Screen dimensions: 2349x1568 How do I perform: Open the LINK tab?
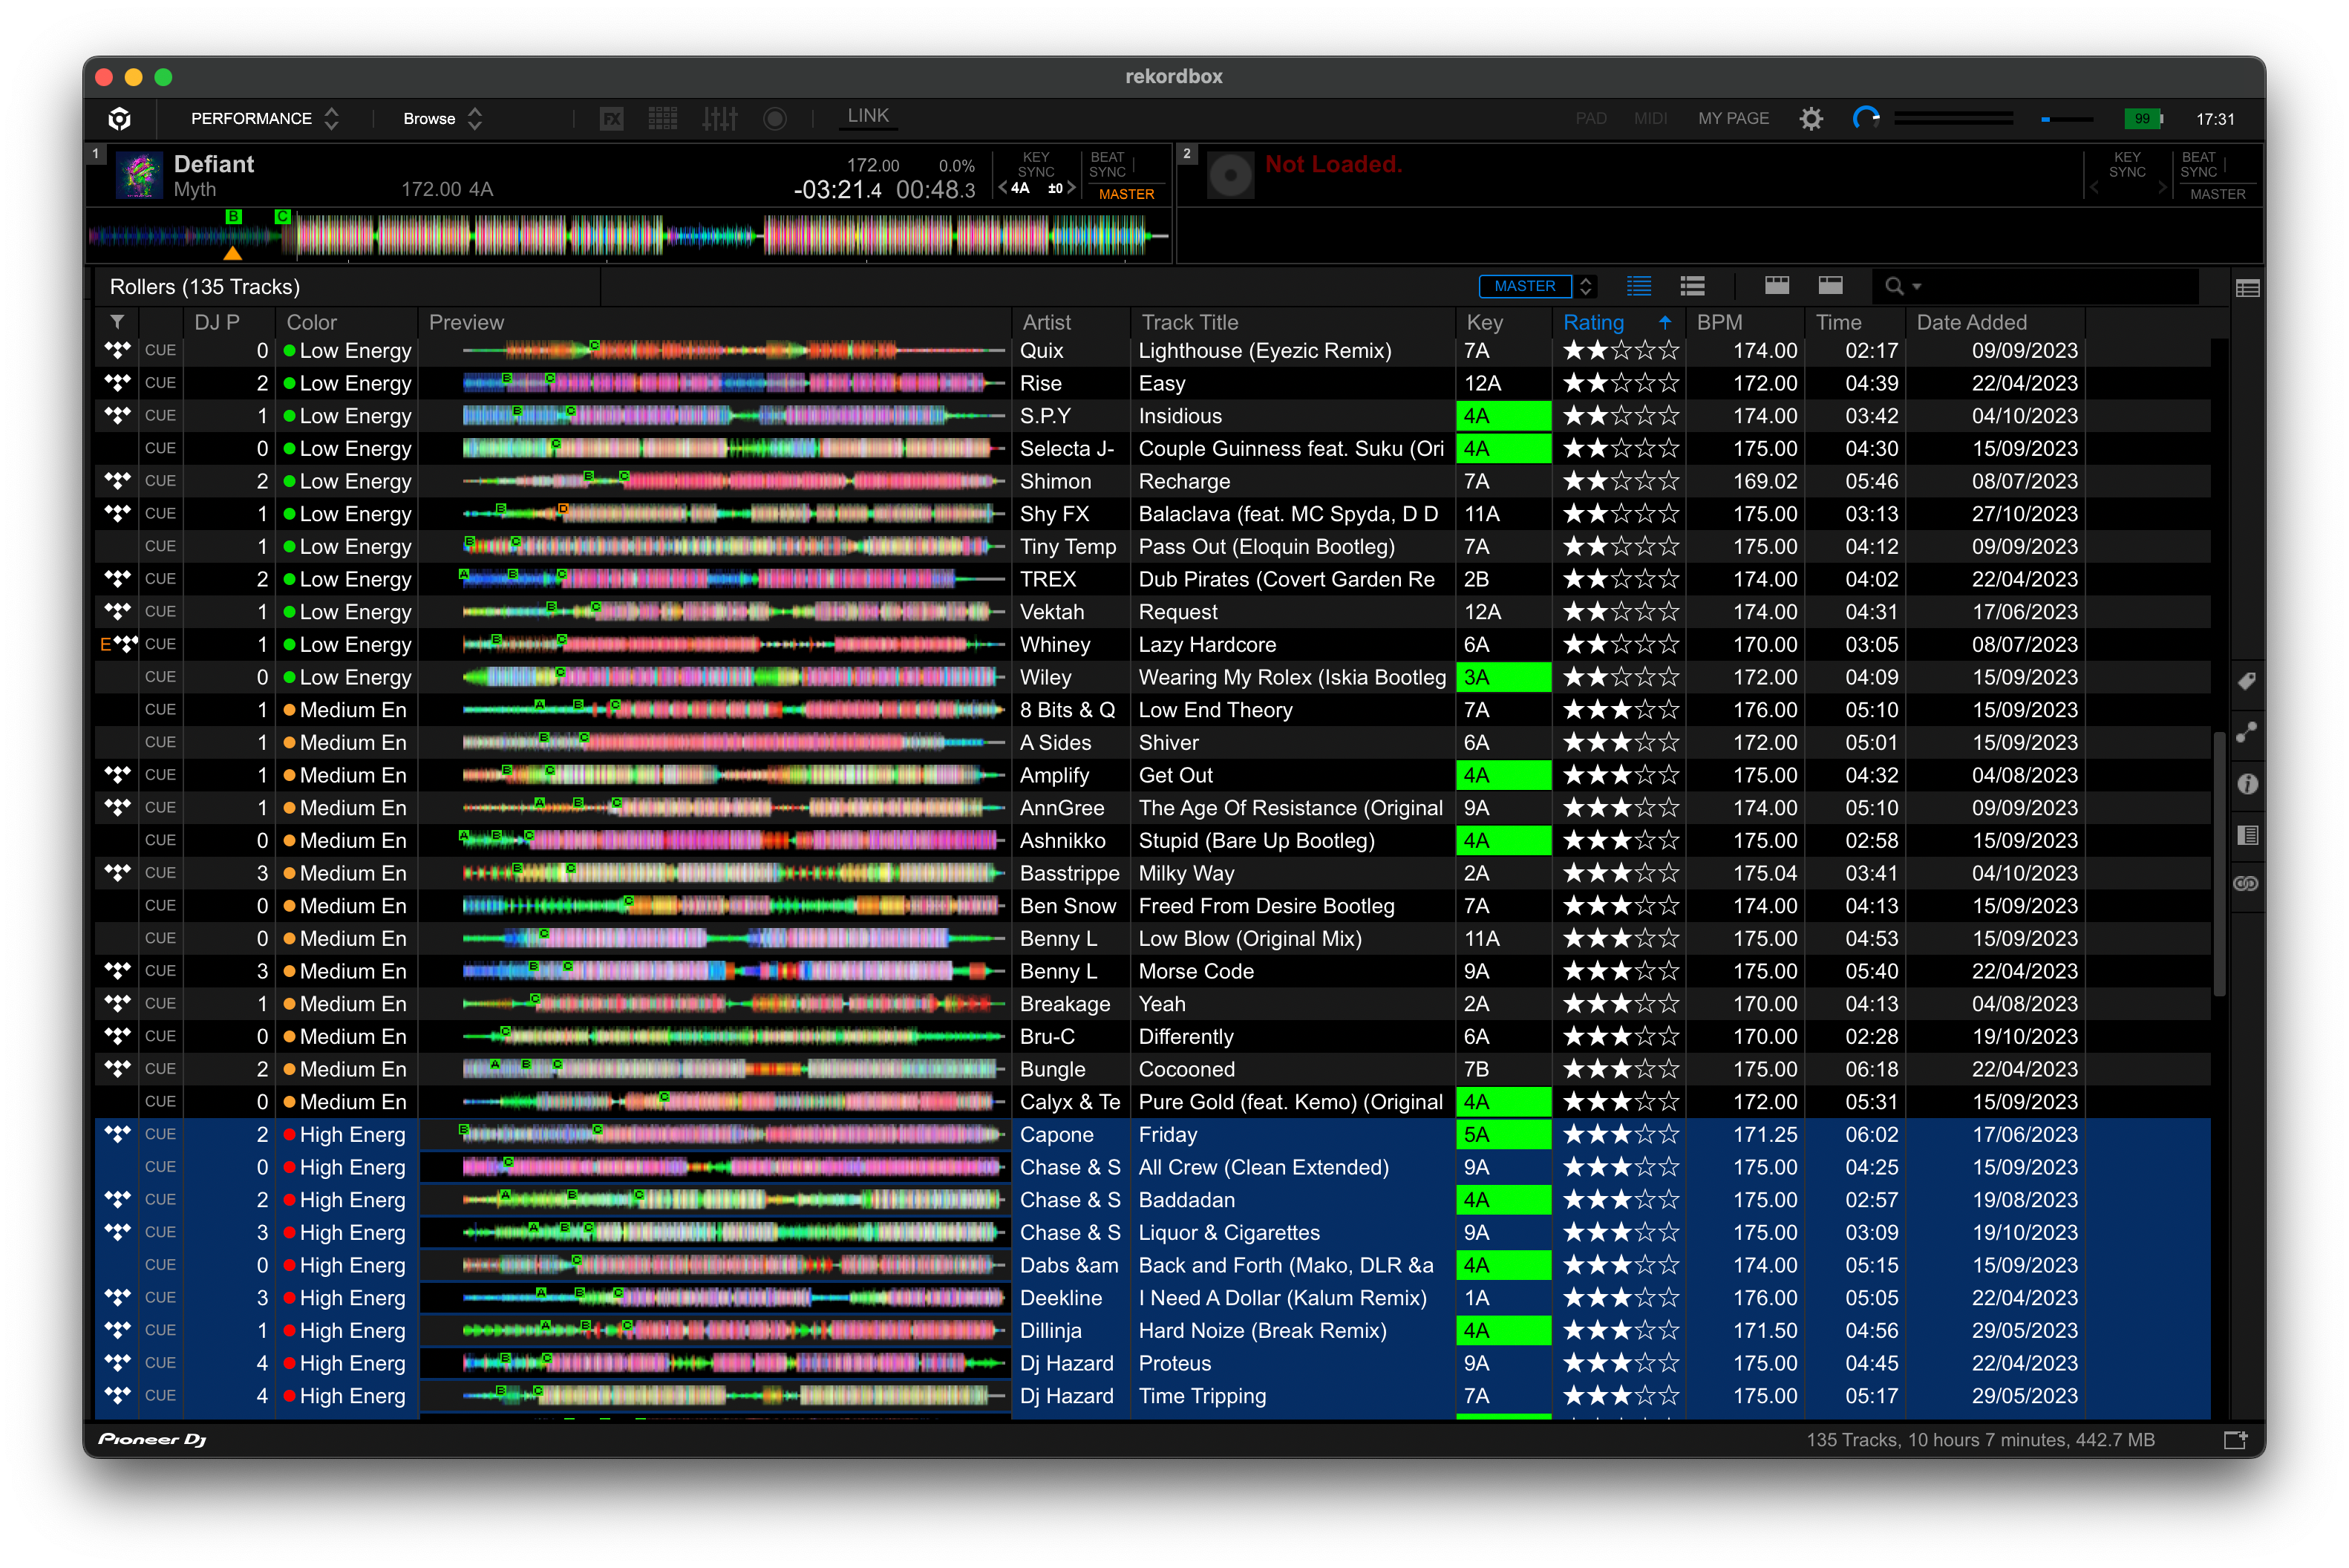tap(867, 116)
